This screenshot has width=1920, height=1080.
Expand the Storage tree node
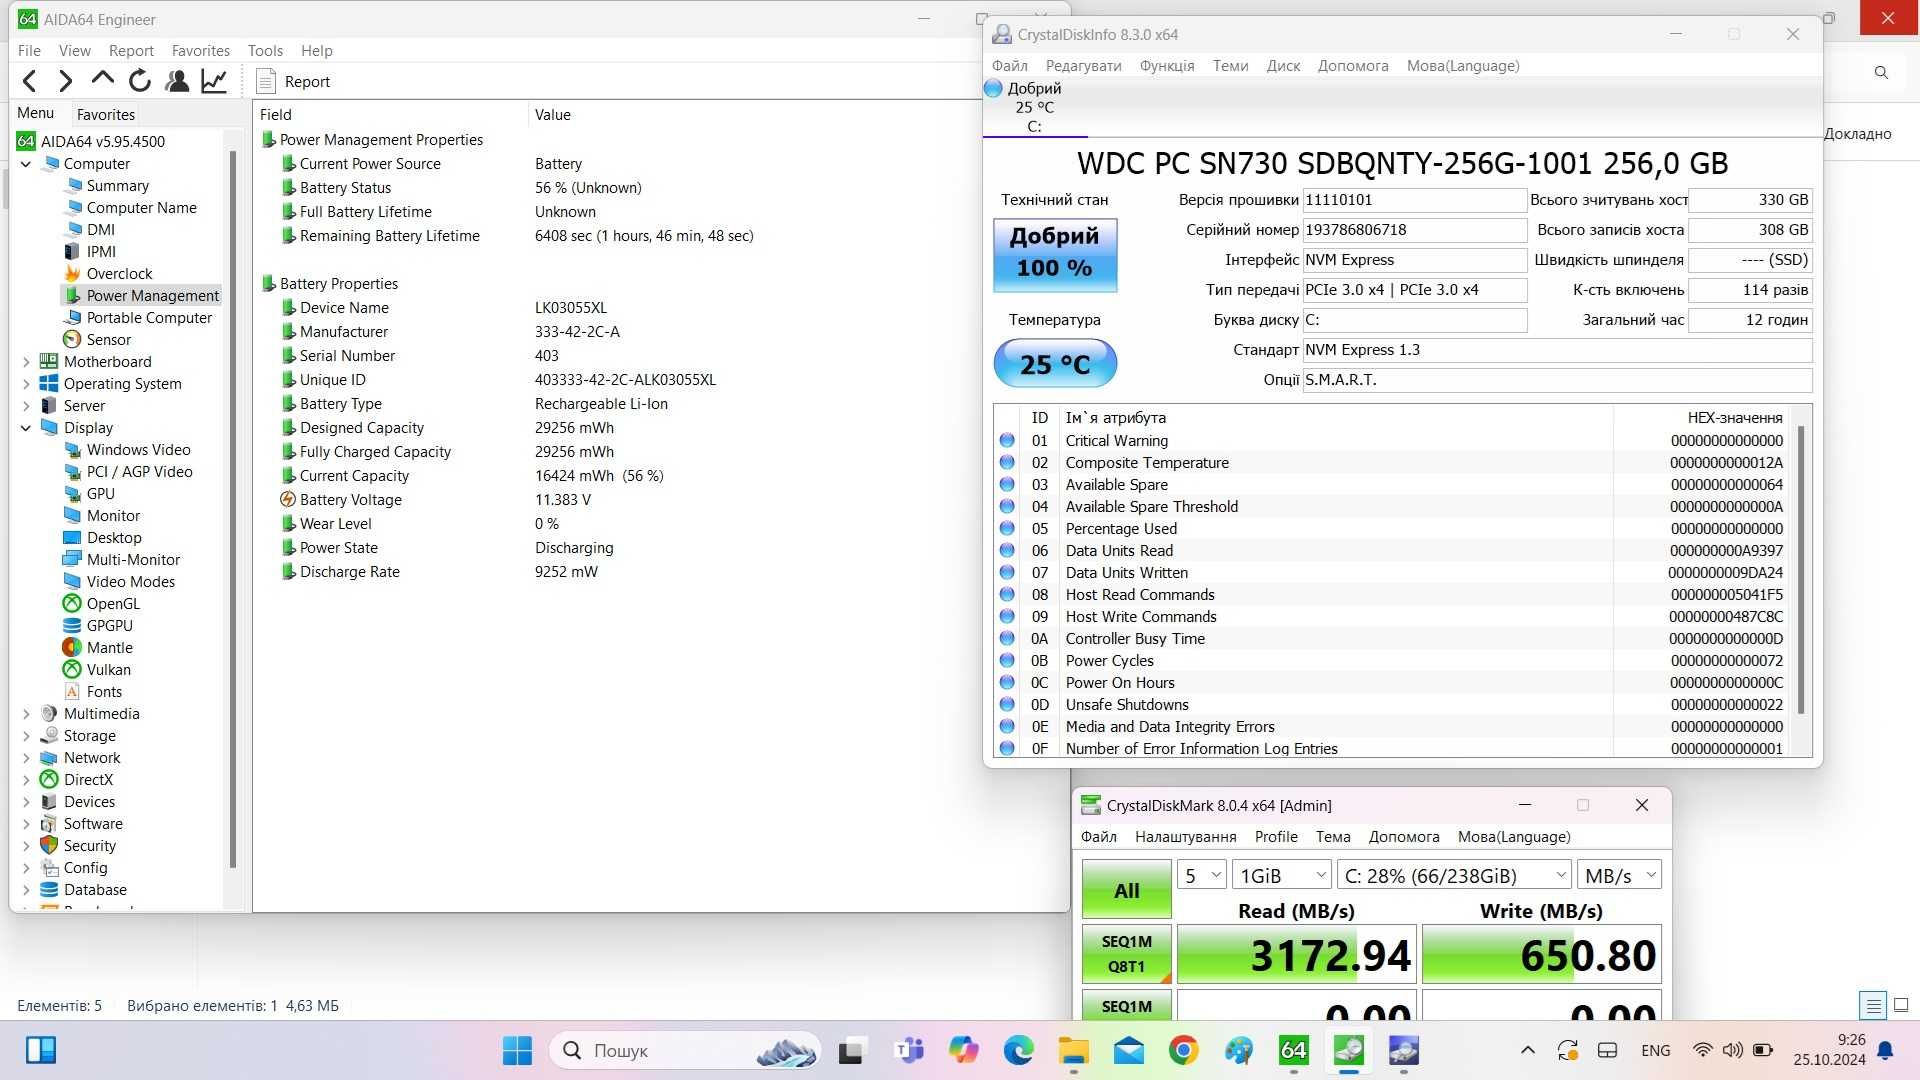click(26, 736)
